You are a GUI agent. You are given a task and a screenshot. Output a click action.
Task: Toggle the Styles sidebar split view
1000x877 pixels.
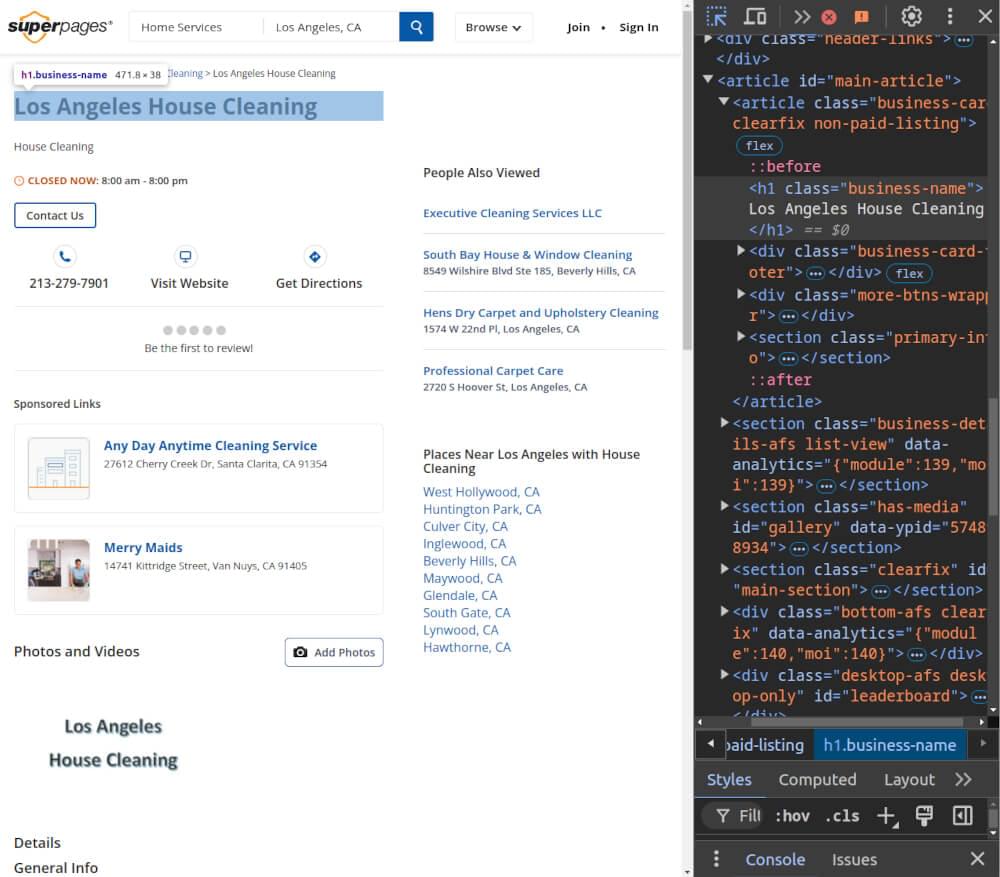coord(962,815)
